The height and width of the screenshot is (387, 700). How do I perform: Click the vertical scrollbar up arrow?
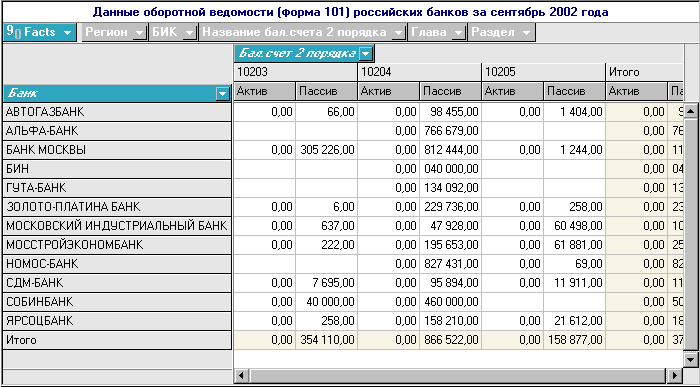pos(691,111)
